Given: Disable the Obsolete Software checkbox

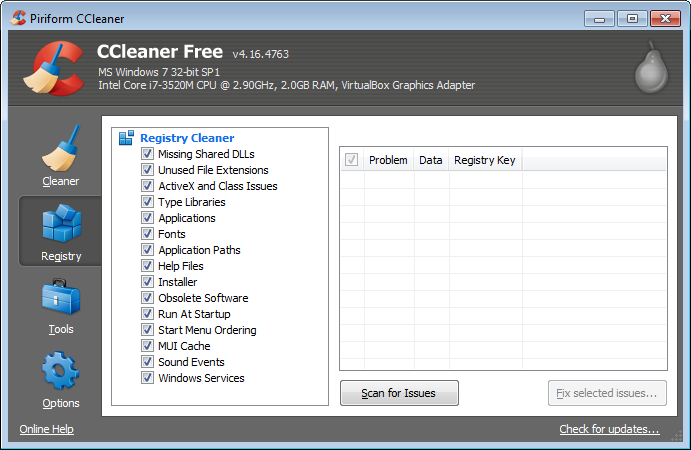Looking at the screenshot, I should coord(147,298).
